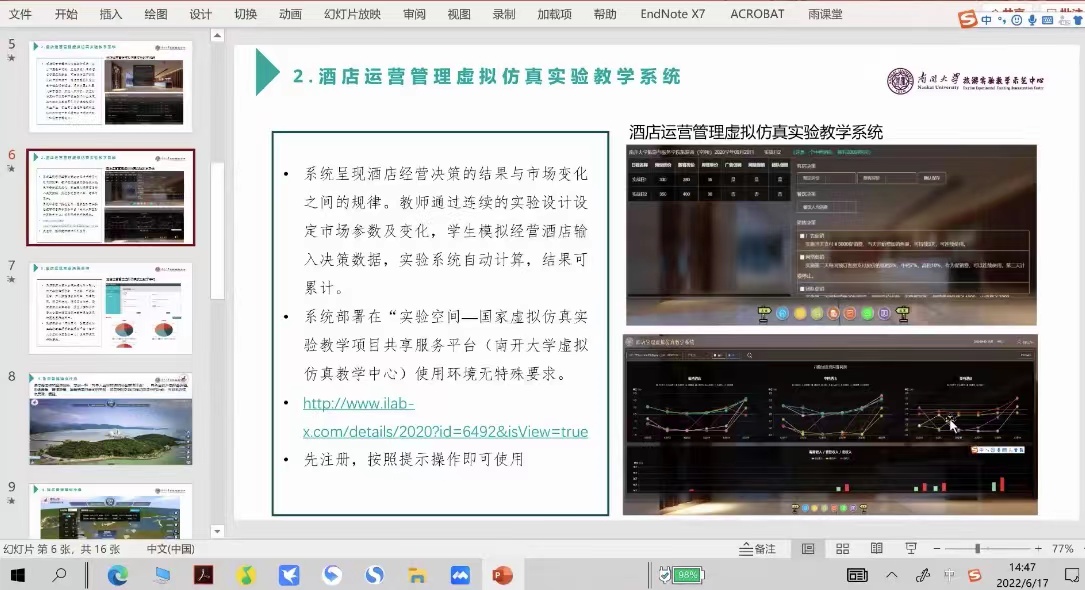Open Sogou emoji smiley panel
Image resolution: width=1085 pixels, height=590 pixels.
coord(1016,20)
